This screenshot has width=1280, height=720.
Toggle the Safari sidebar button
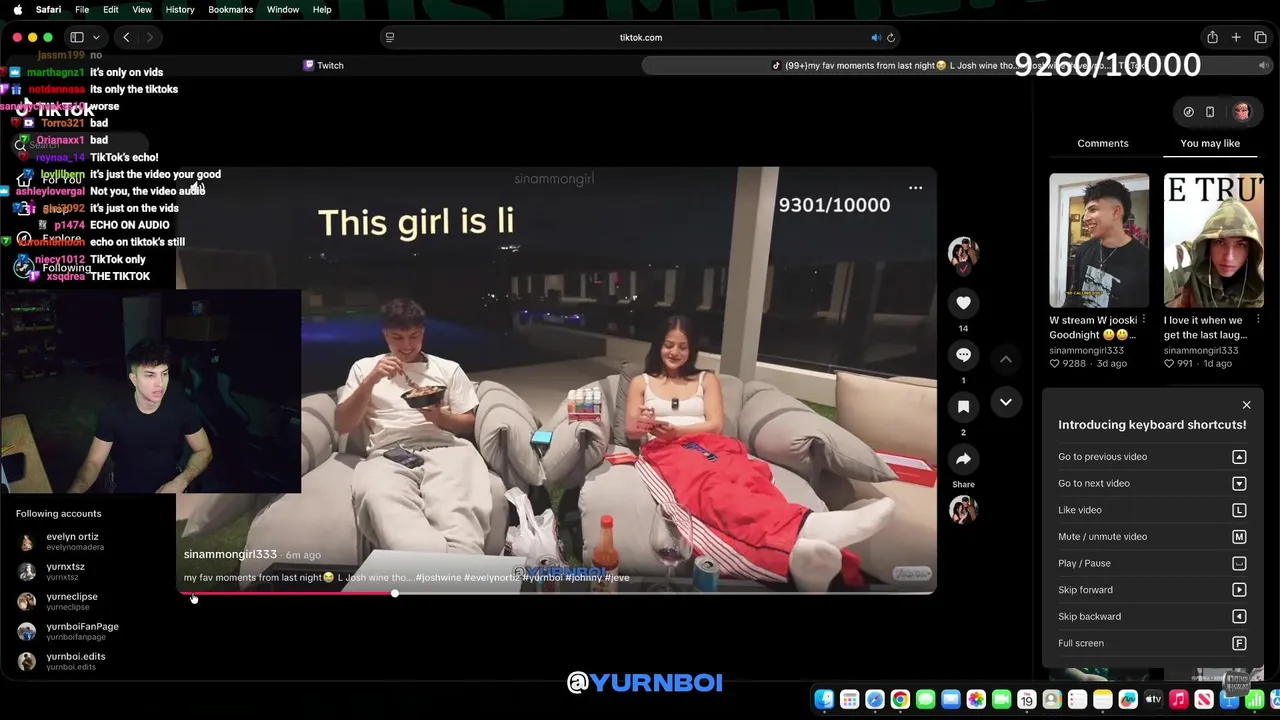(77, 37)
